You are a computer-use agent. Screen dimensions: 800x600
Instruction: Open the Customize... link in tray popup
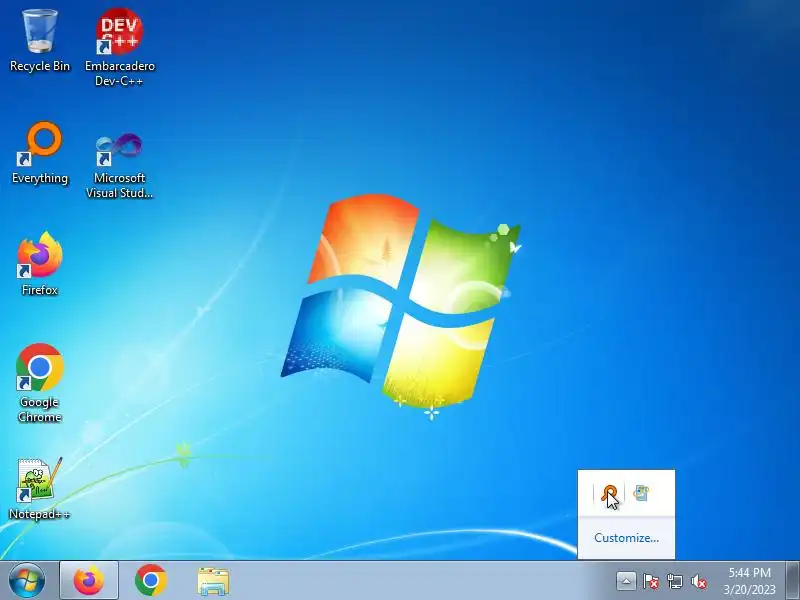[x=626, y=538]
